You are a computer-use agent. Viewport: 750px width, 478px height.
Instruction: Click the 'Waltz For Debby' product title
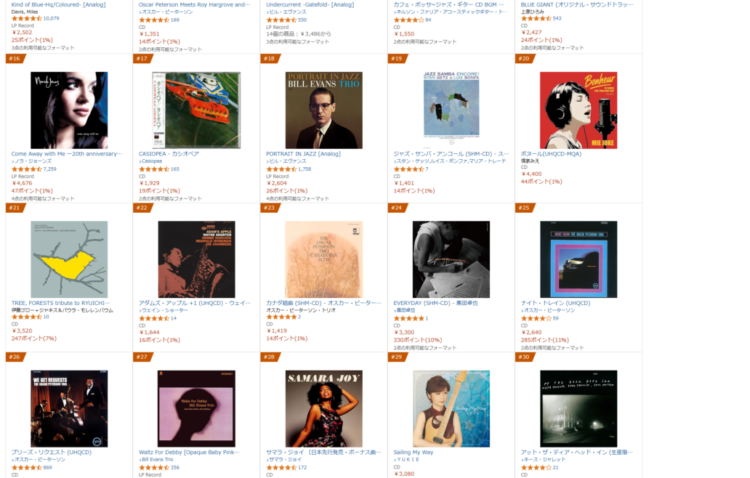coord(189,452)
